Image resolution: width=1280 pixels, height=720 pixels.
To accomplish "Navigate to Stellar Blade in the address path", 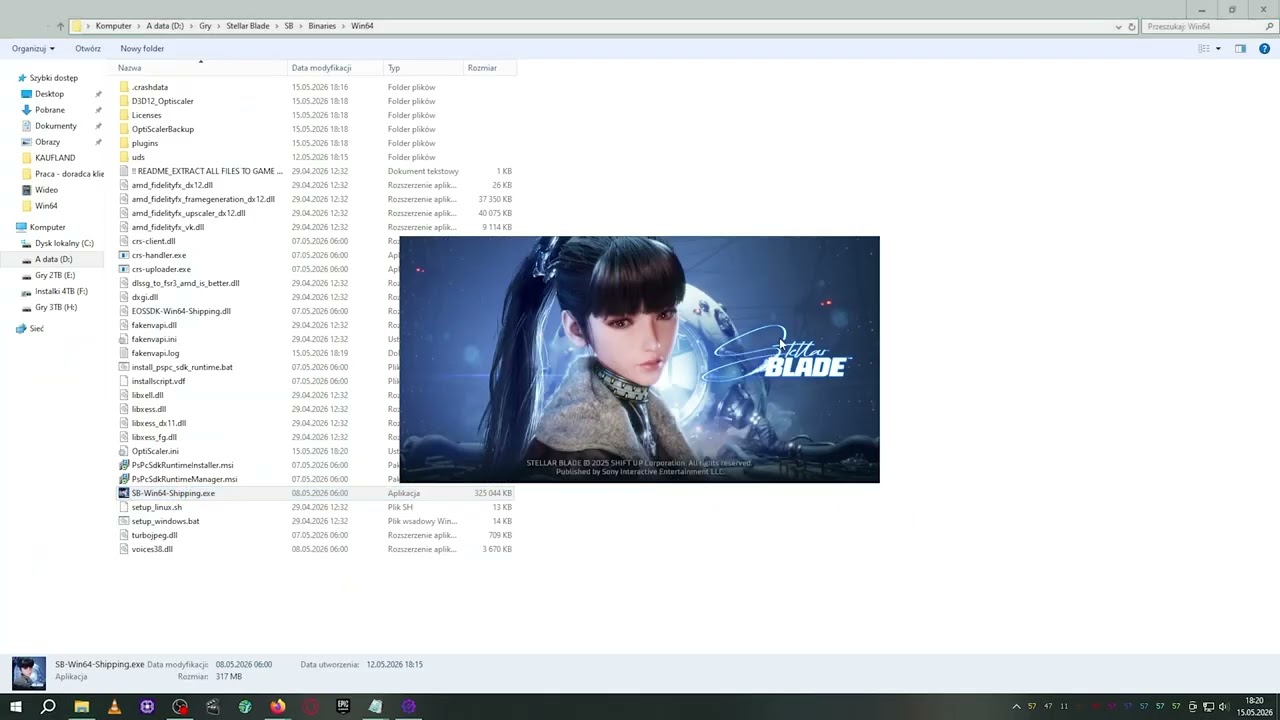I will pyautogui.click(x=247, y=26).
